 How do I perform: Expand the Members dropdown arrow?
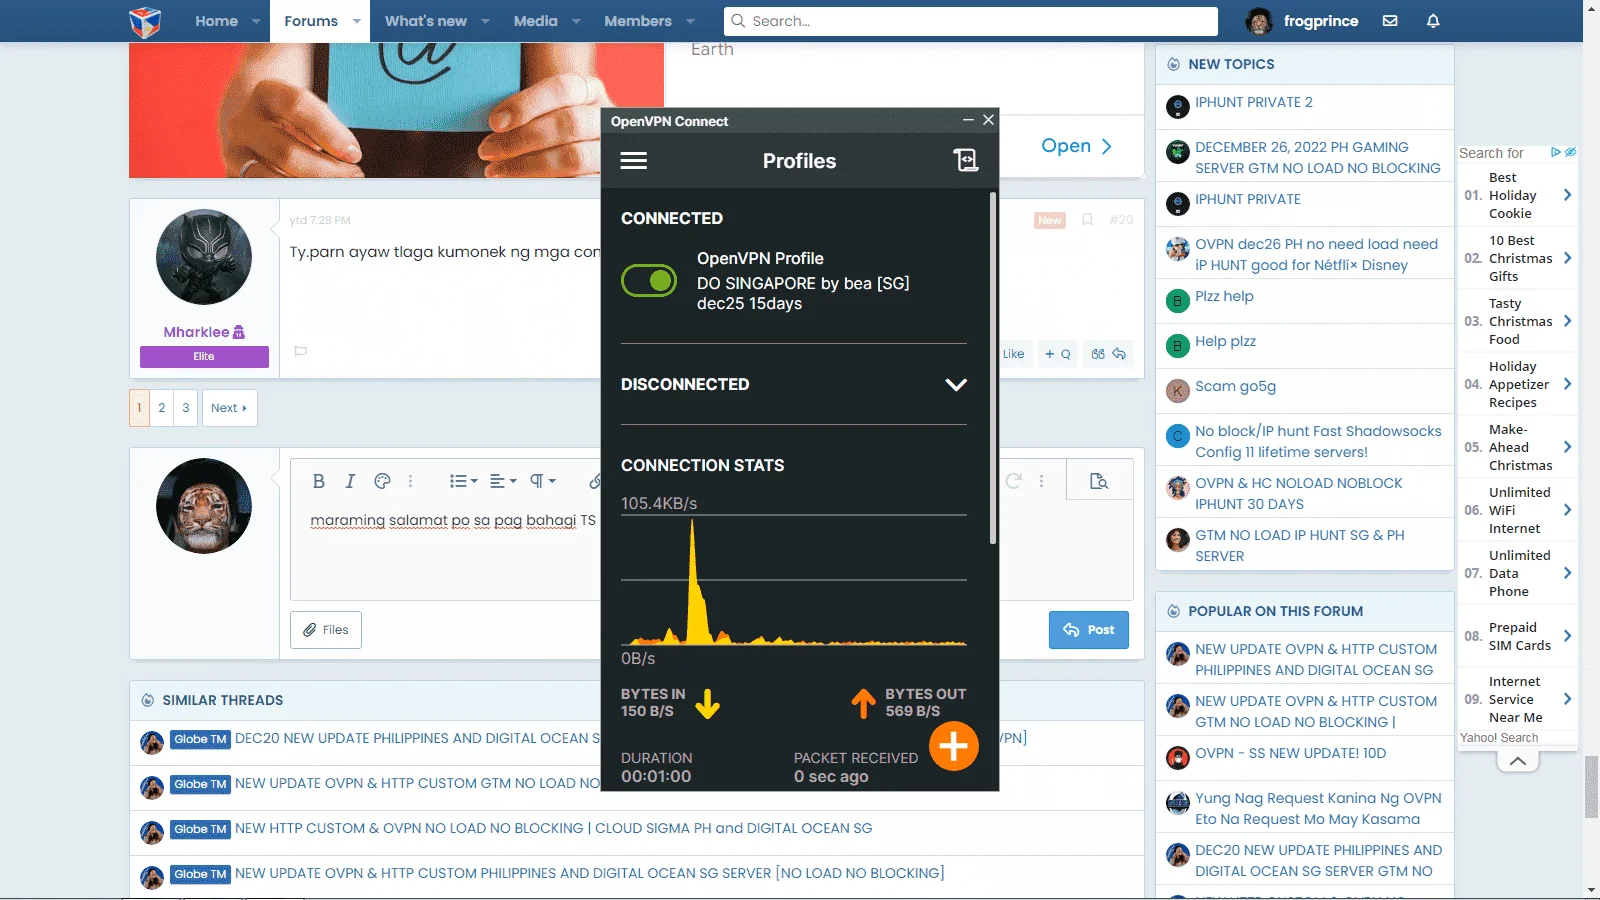point(690,21)
